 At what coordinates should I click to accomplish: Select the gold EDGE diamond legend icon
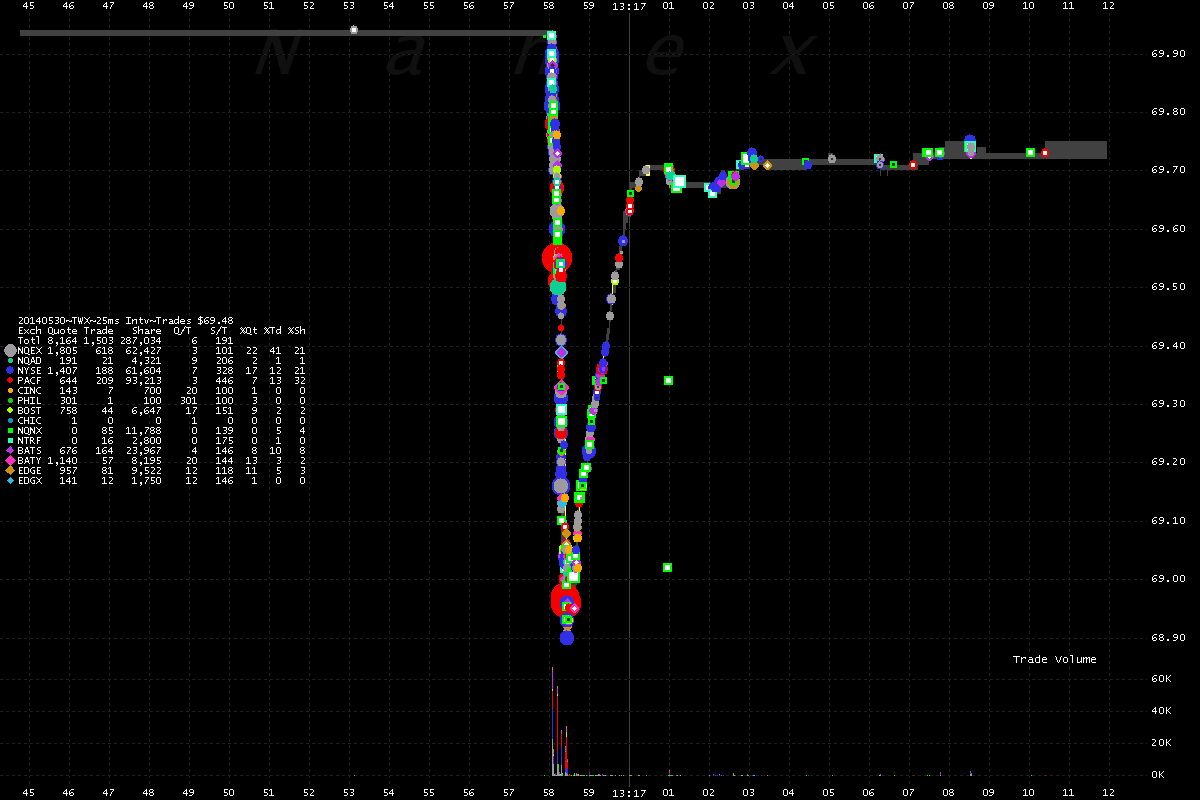click(x=10, y=471)
